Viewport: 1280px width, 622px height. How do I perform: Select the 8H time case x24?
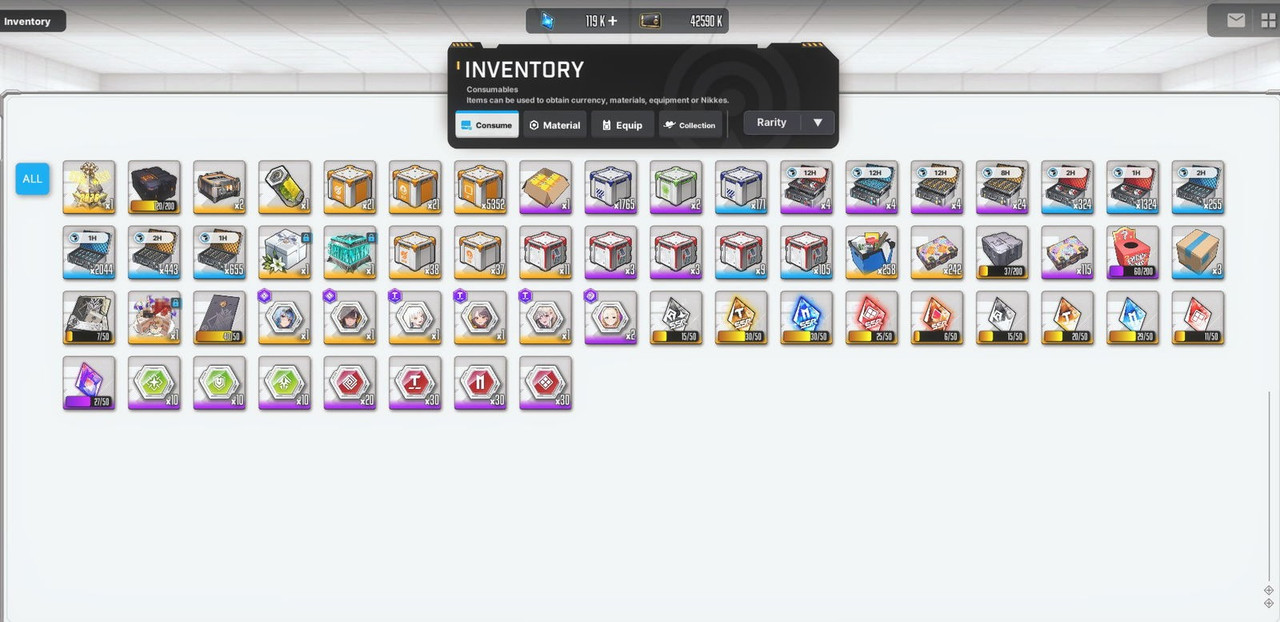1002,187
